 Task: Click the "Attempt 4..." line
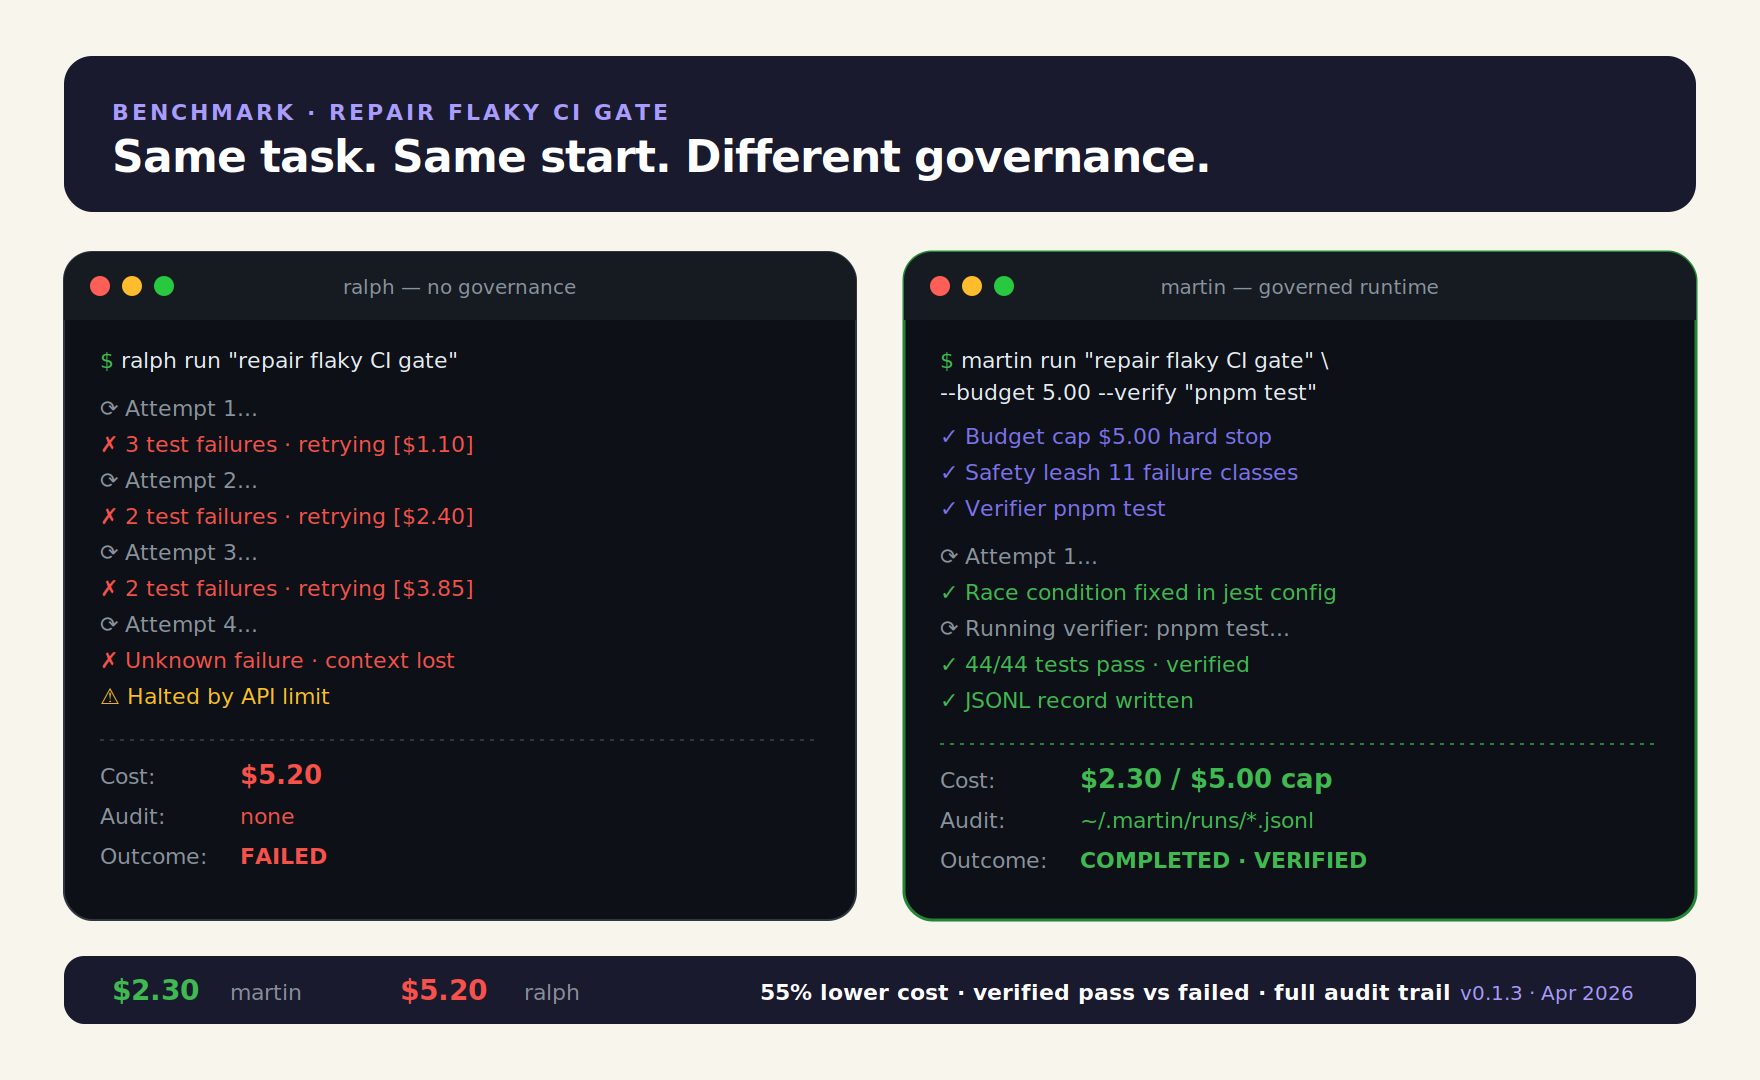(179, 624)
